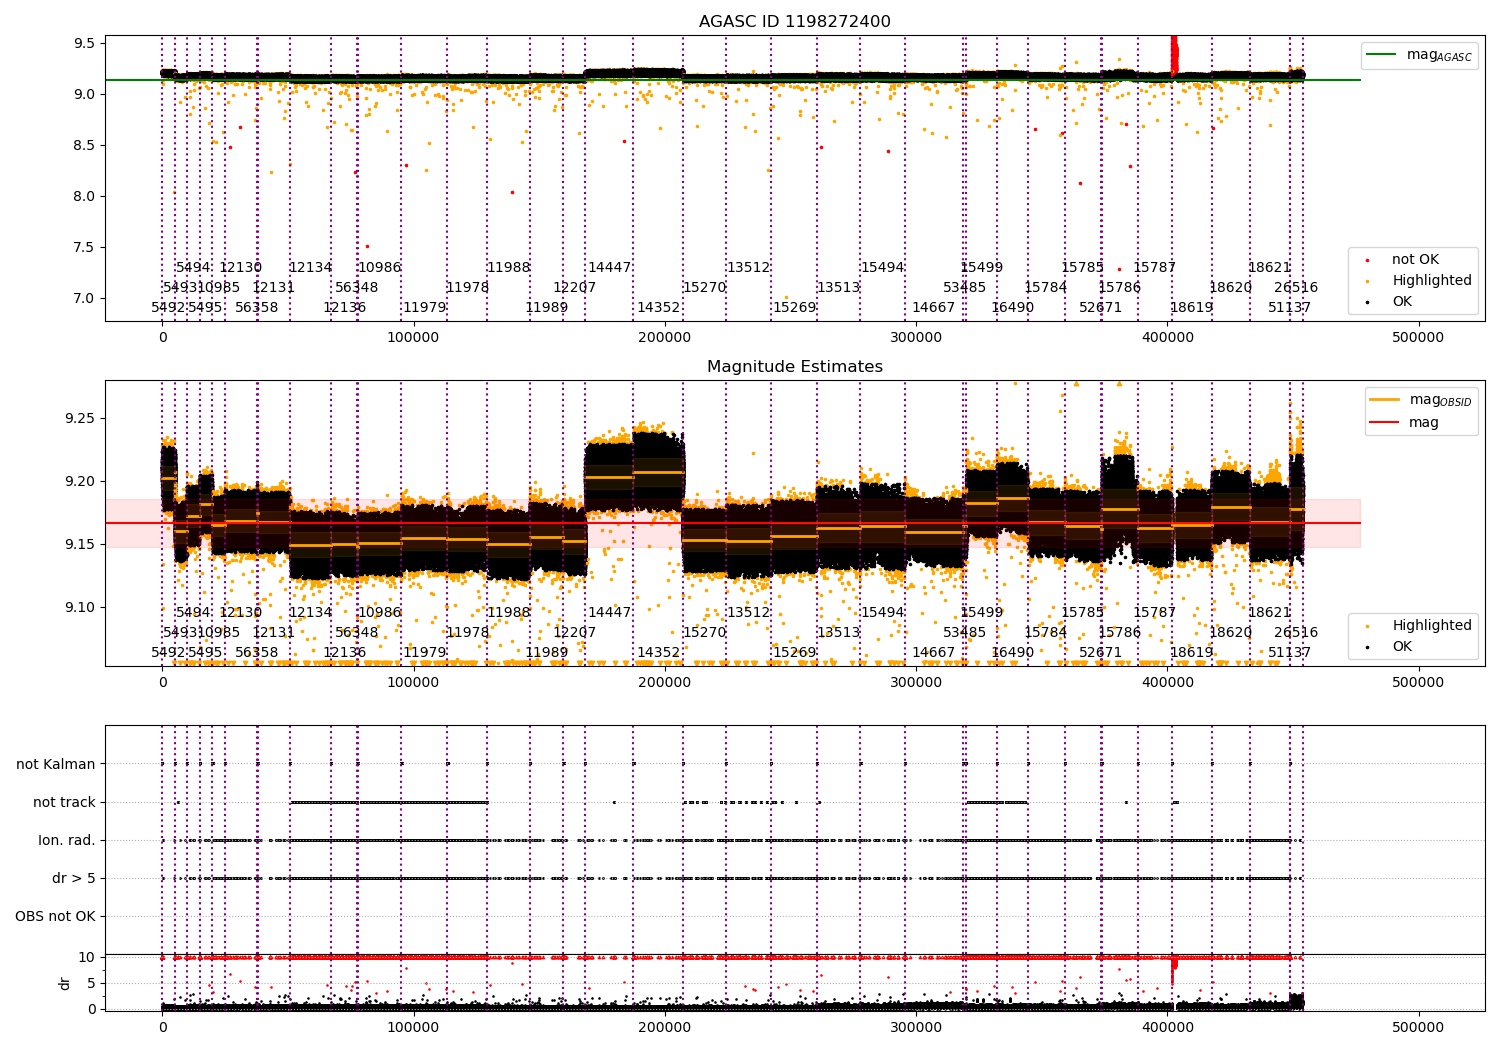The width and height of the screenshot is (1500, 1050).
Task: Click OBSID label '52671' in top panel
Action: [1100, 308]
